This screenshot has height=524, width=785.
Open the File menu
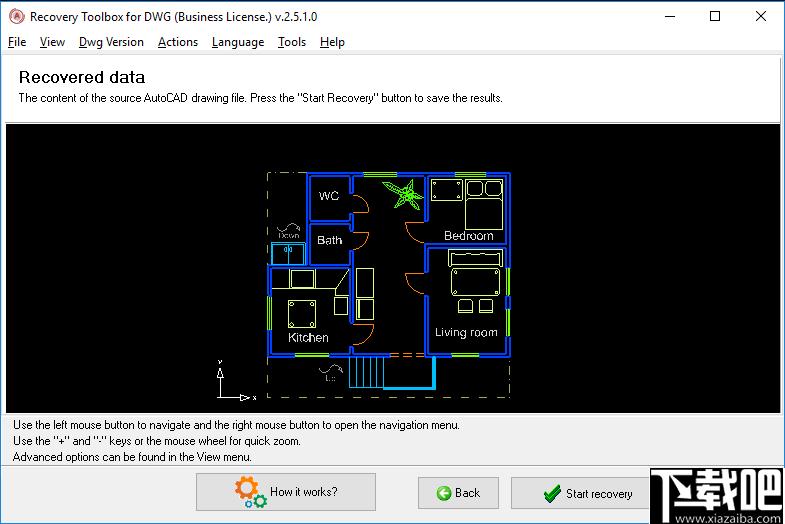(x=17, y=42)
